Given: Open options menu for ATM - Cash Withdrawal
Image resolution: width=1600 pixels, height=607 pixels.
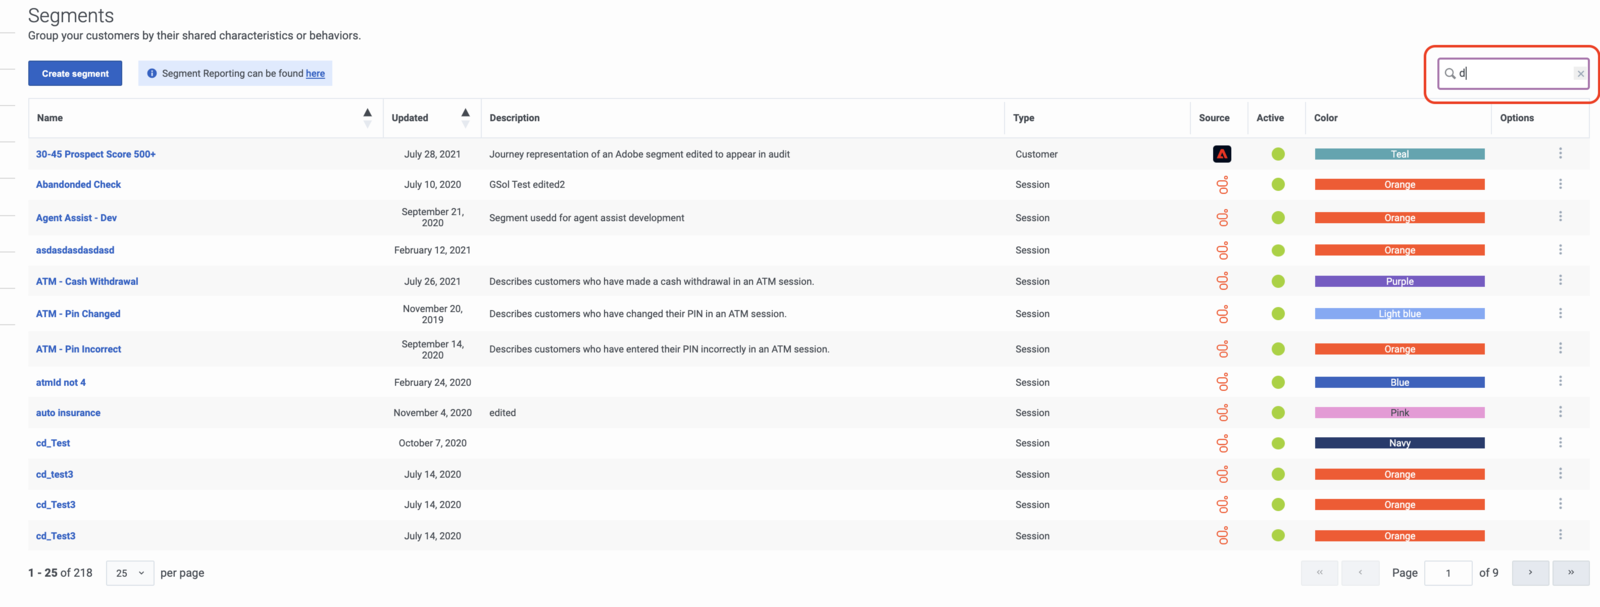Looking at the screenshot, I should point(1560,281).
